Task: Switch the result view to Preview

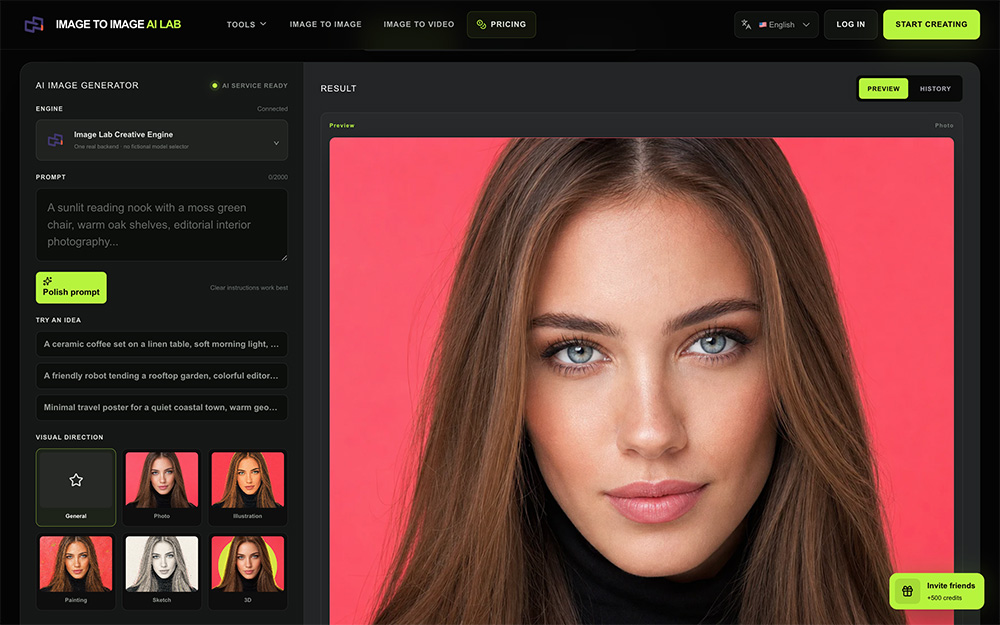Action: click(x=883, y=89)
